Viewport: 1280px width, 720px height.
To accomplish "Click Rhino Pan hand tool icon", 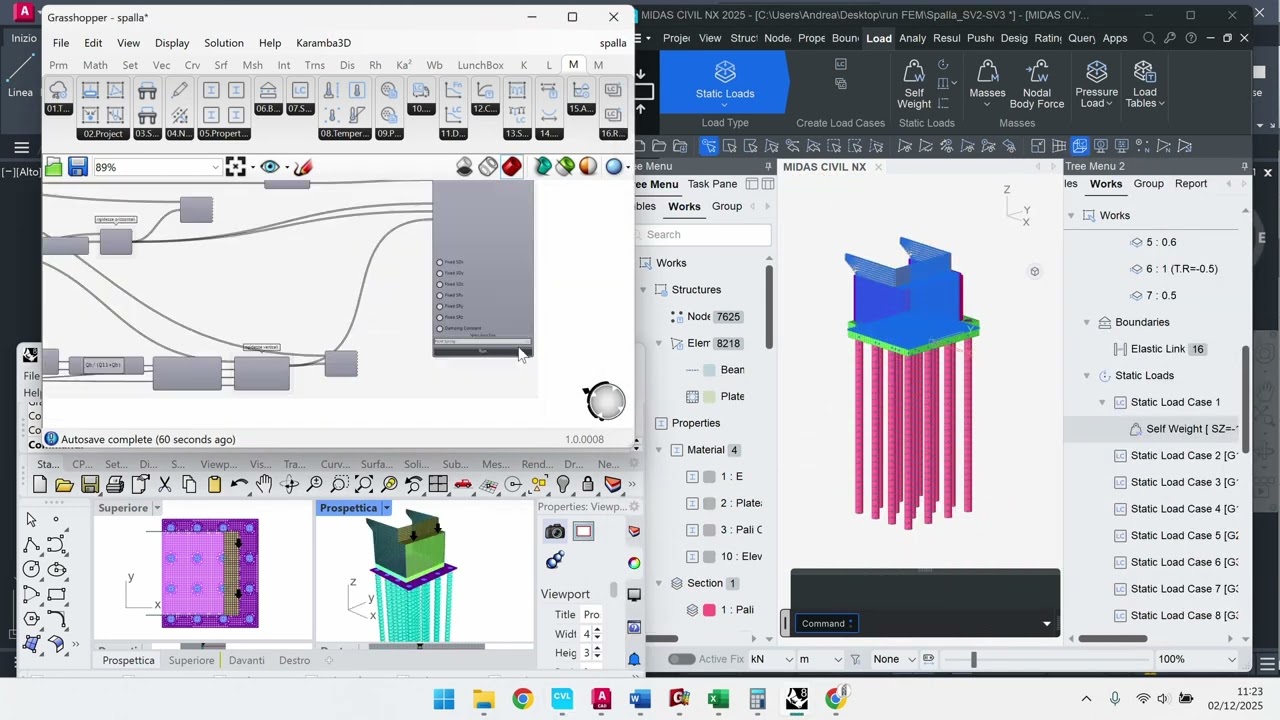I will coord(264,485).
